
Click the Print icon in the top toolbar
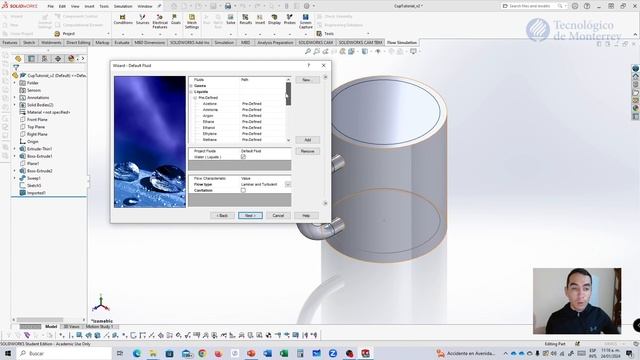[x=228, y=6]
